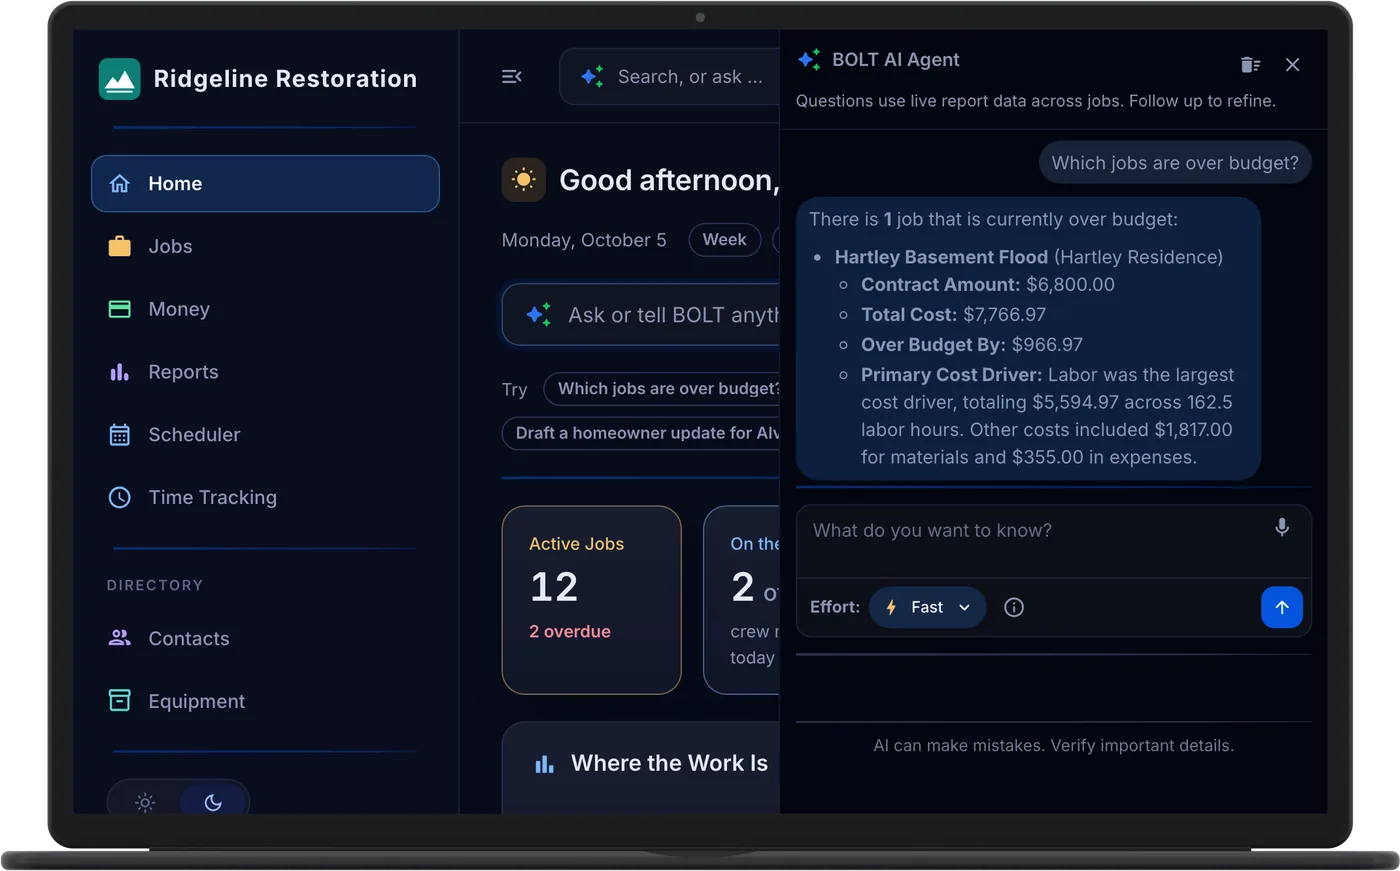Close the BOLT AI Agent panel

point(1293,65)
